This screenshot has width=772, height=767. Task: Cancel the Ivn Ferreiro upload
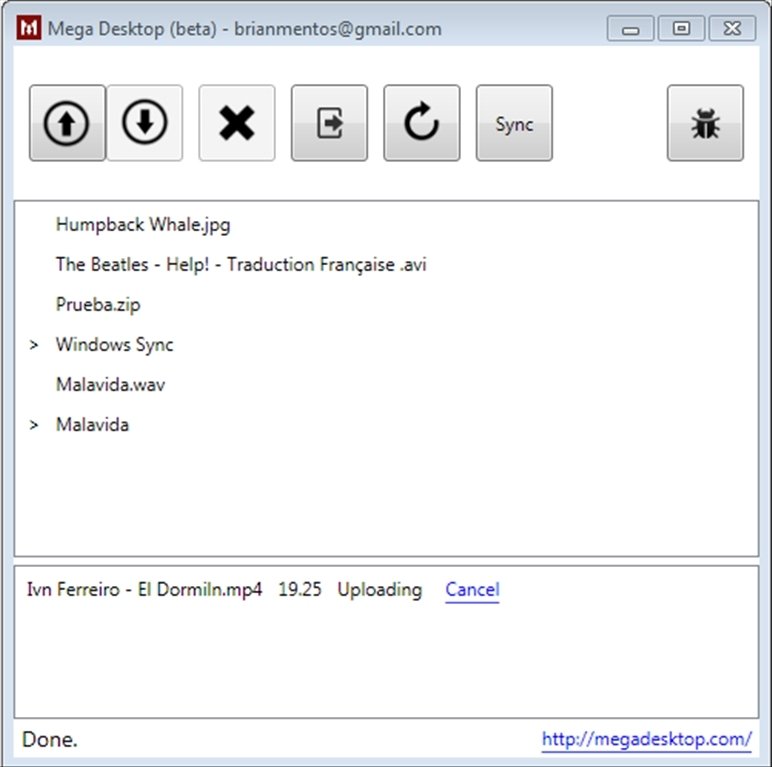[472, 589]
